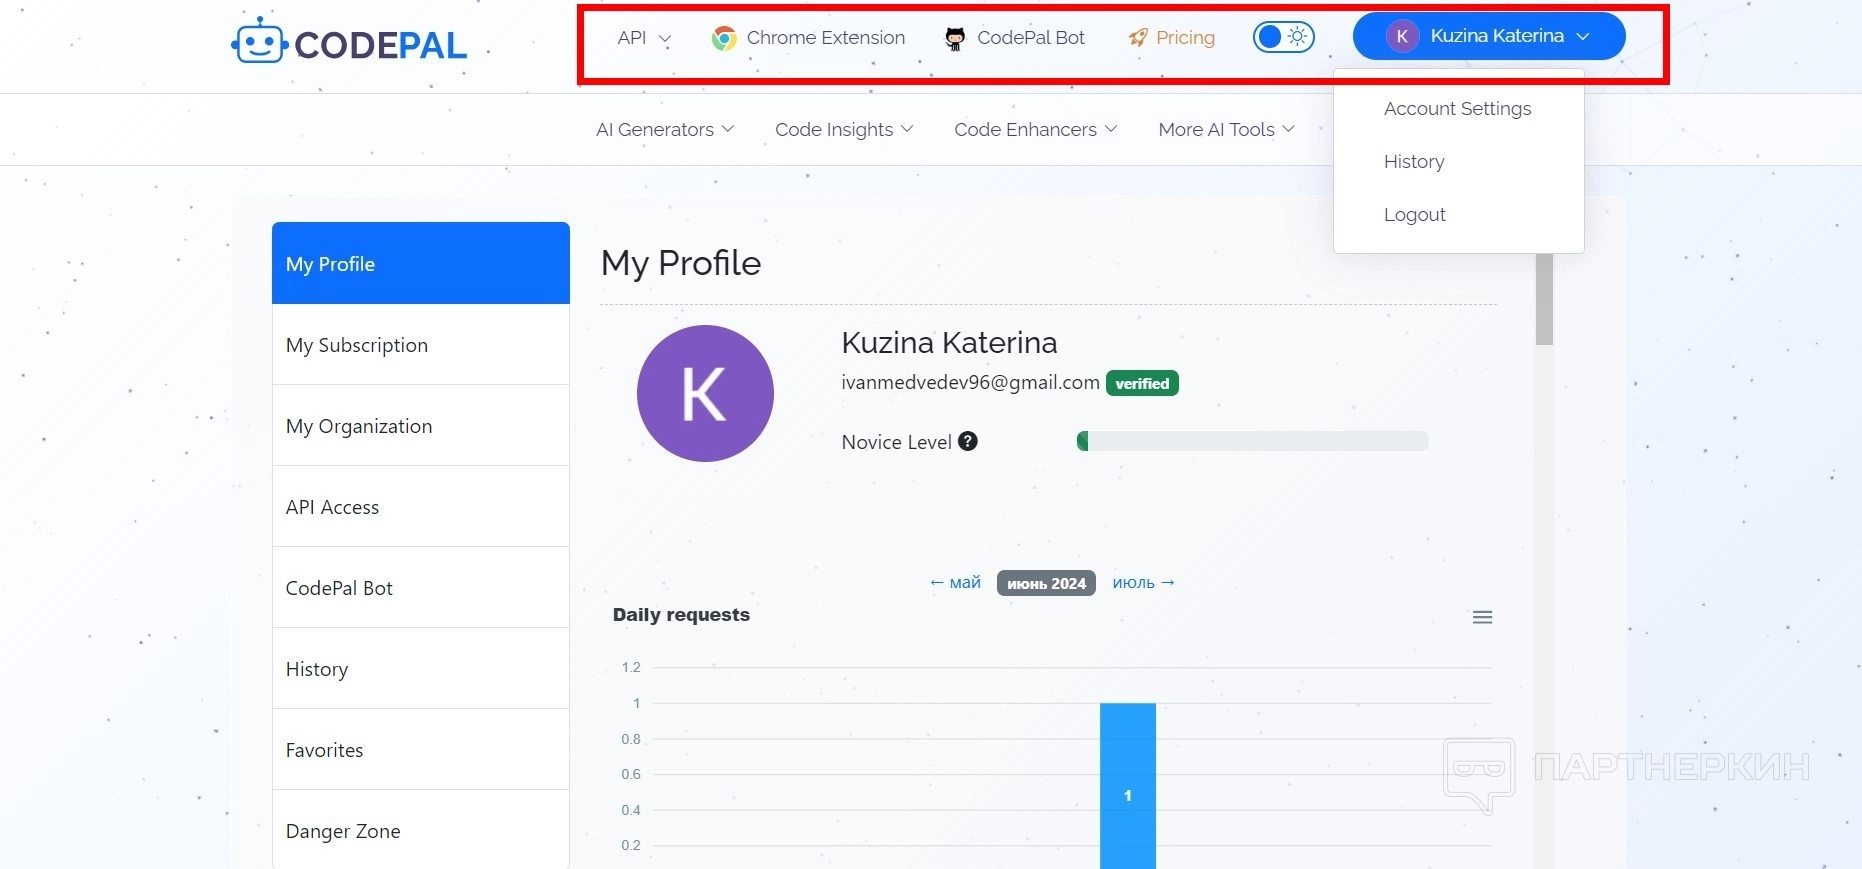
Task: Expand the API dropdown menu
Action: 644,38
